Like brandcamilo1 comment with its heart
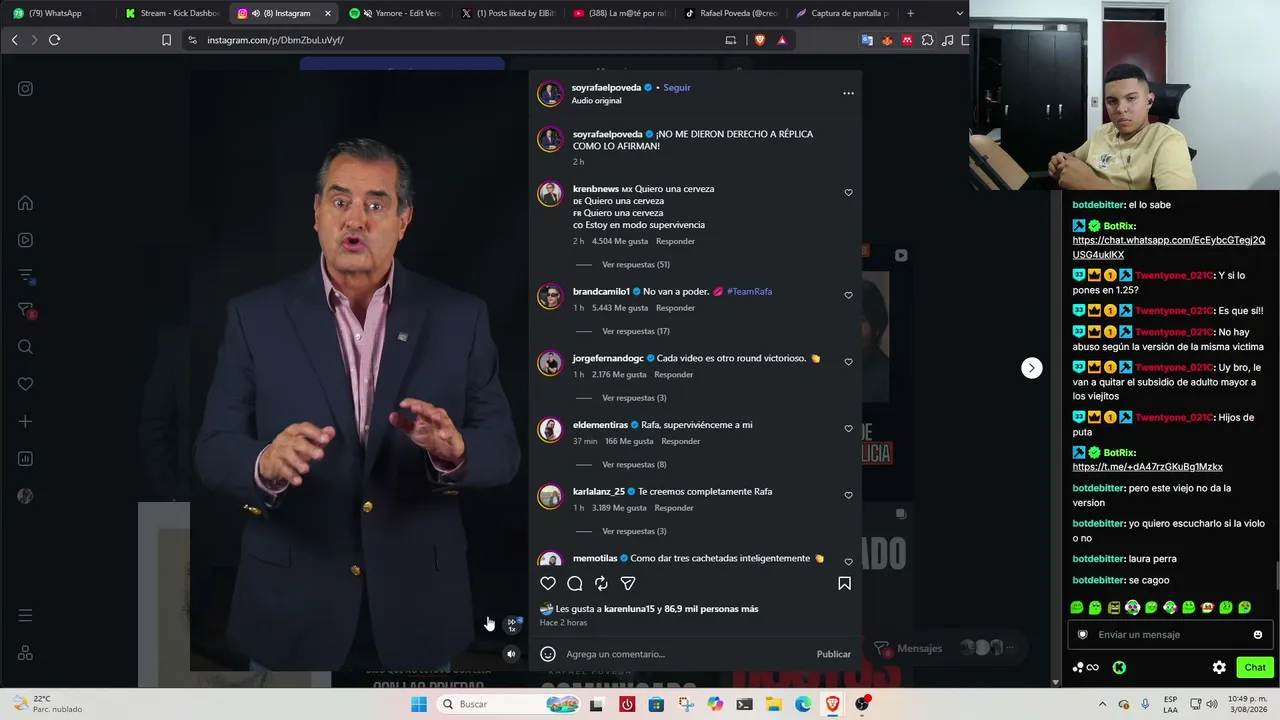This screenshot has width=1280, height=720. coord(848,295)
